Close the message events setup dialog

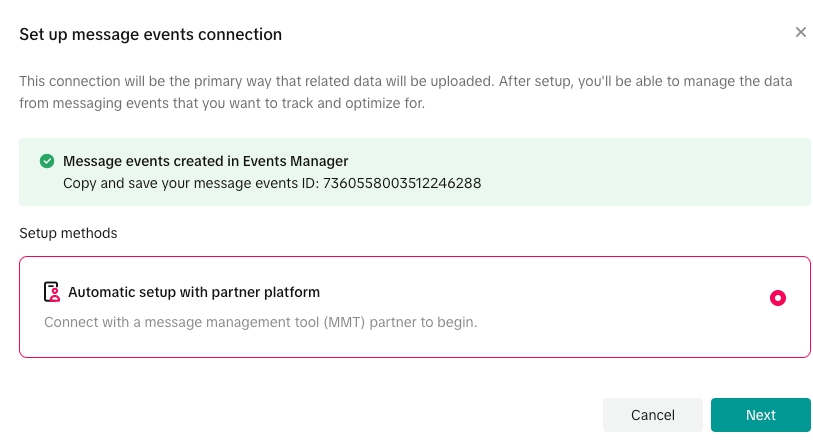(x=800, y=32)
